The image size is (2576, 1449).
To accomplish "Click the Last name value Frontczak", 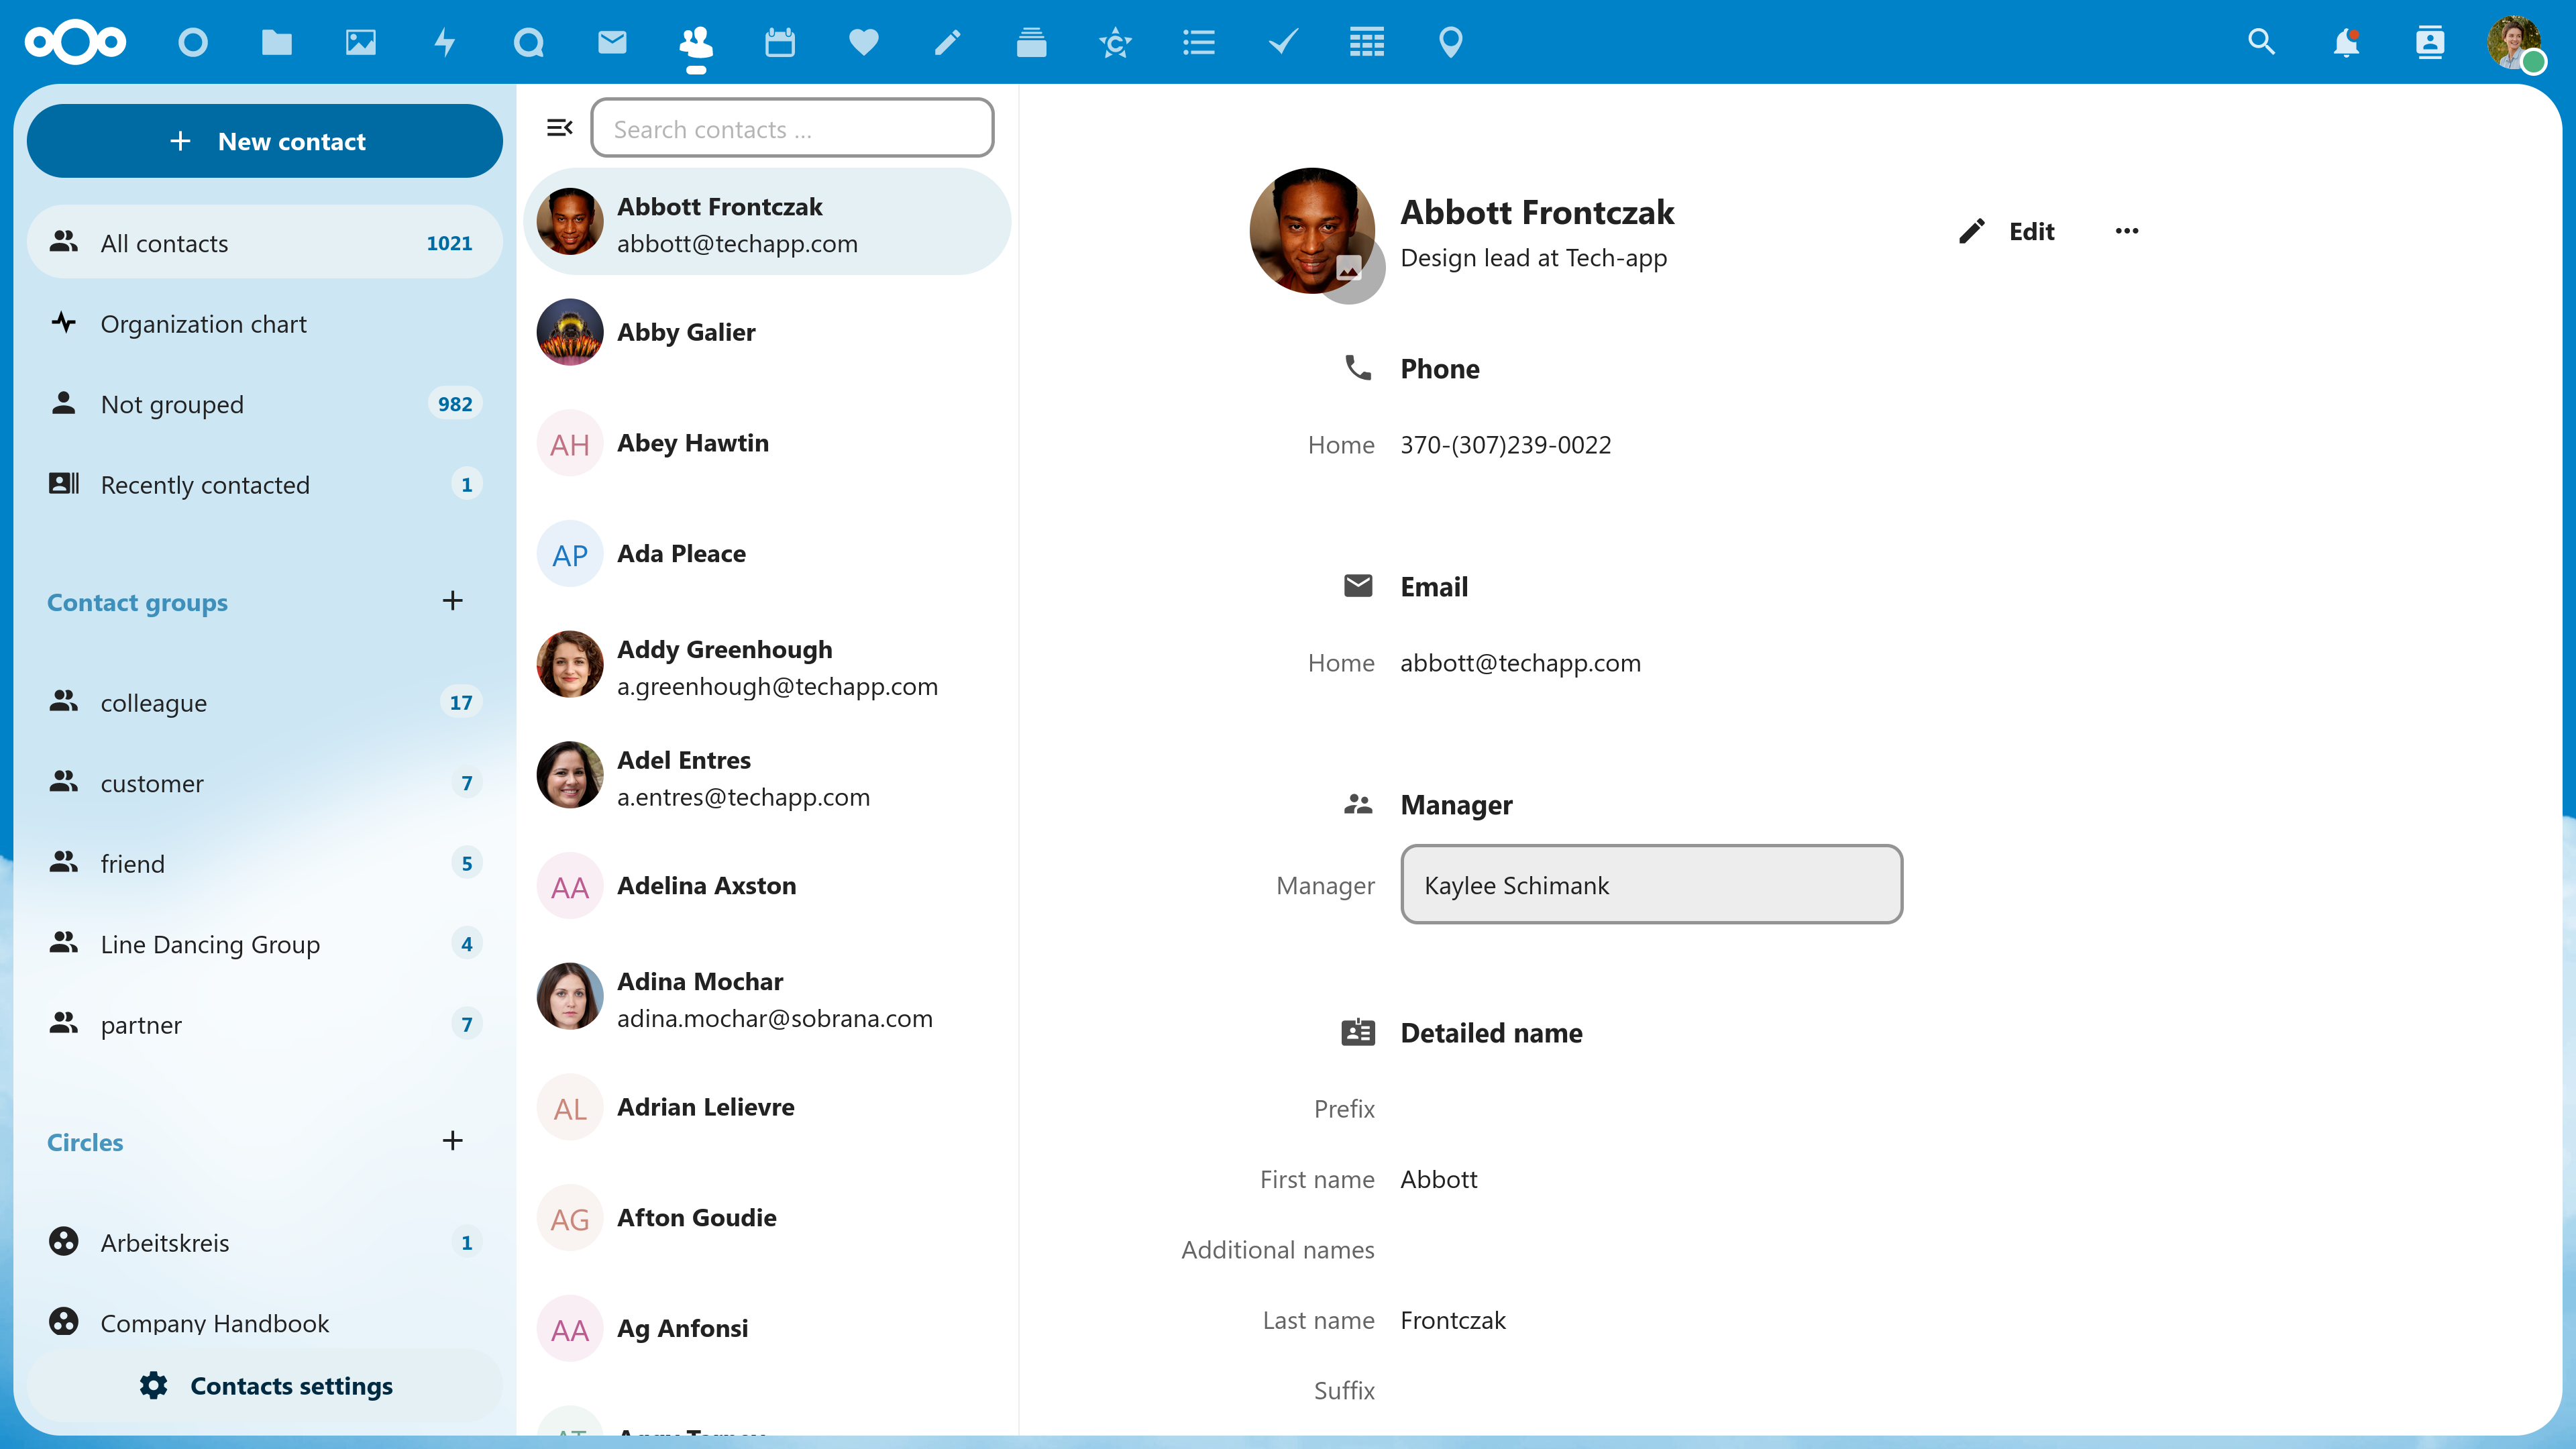I will pyautogui.click(x=1453, y=1320).
